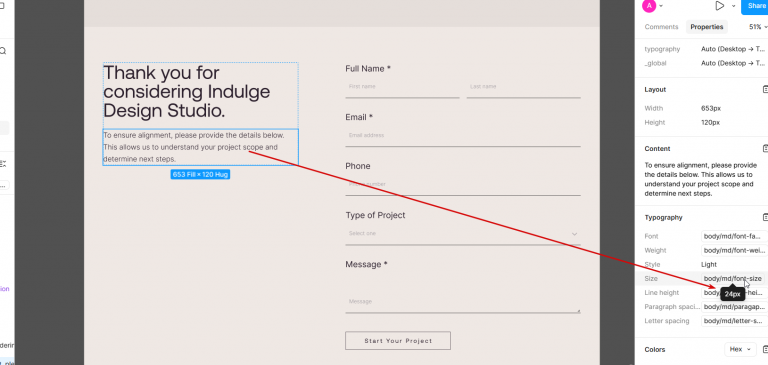The width and height of the screenshot is (768, 365).
Task: Click the Email * label on canvas
Action: (x=359, y=117)
